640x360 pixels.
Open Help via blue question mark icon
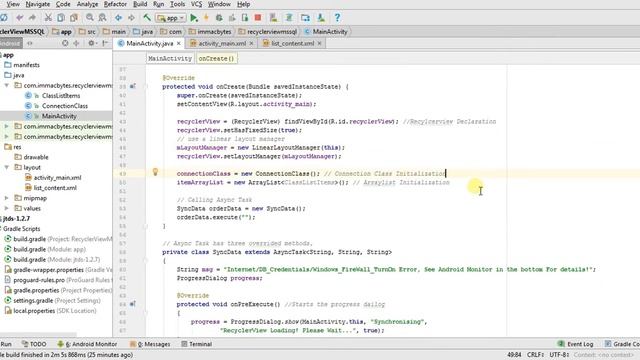tap(337, 18)
